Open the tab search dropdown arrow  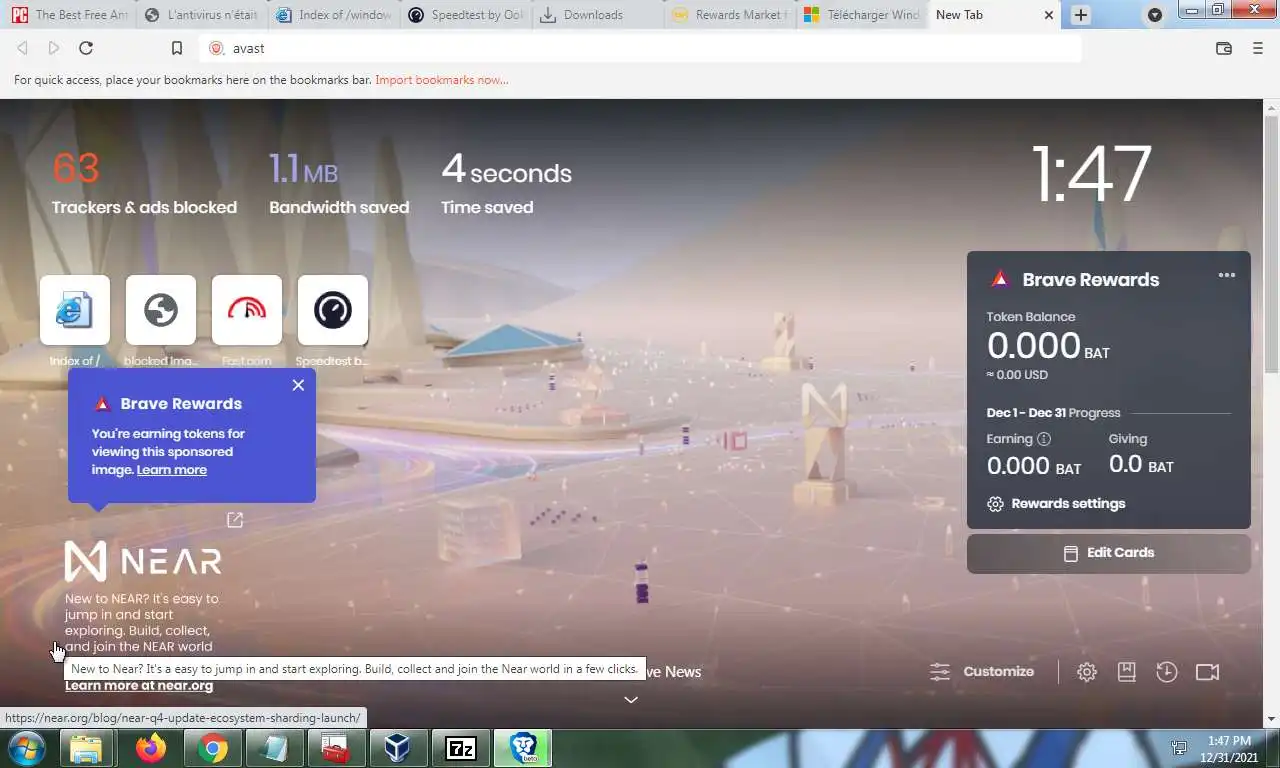pos(1155,15)
